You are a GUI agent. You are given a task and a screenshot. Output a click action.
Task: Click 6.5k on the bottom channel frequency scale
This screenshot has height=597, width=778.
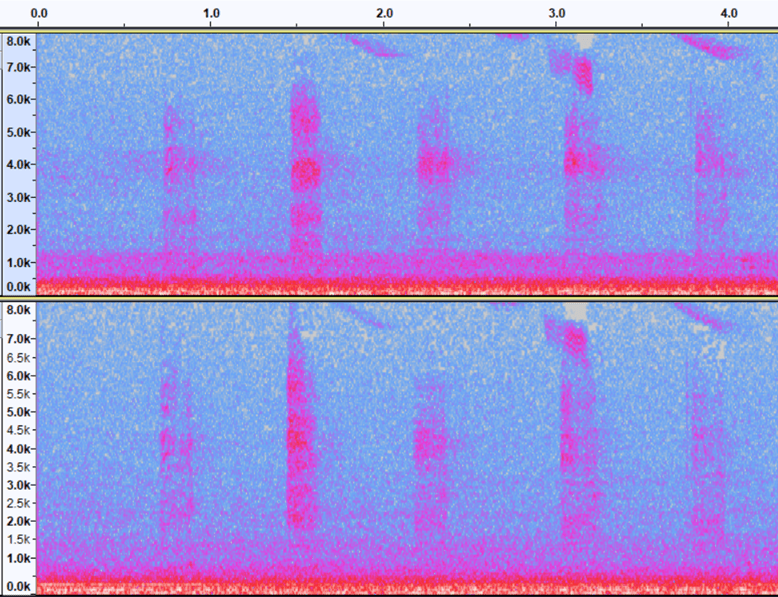pos(19,357)
